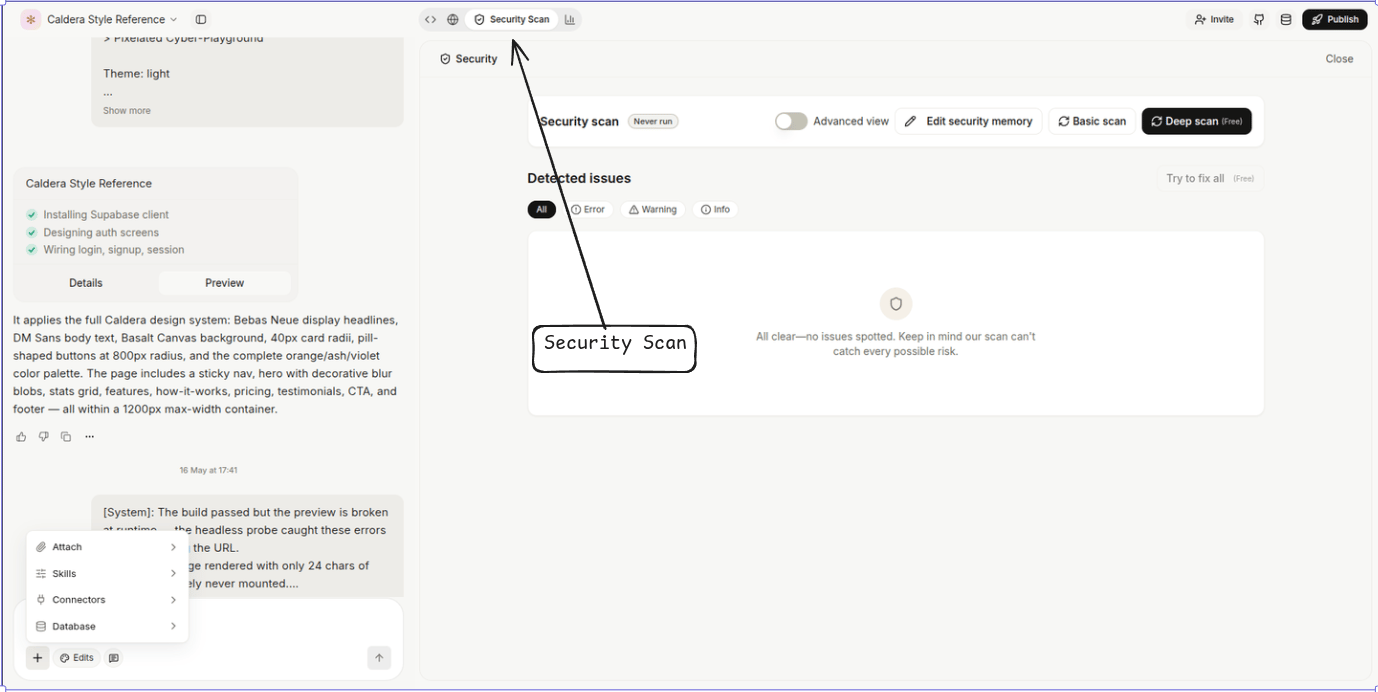1378x692 pixels.
Task: Copy the assistant response
Action: 66,436
